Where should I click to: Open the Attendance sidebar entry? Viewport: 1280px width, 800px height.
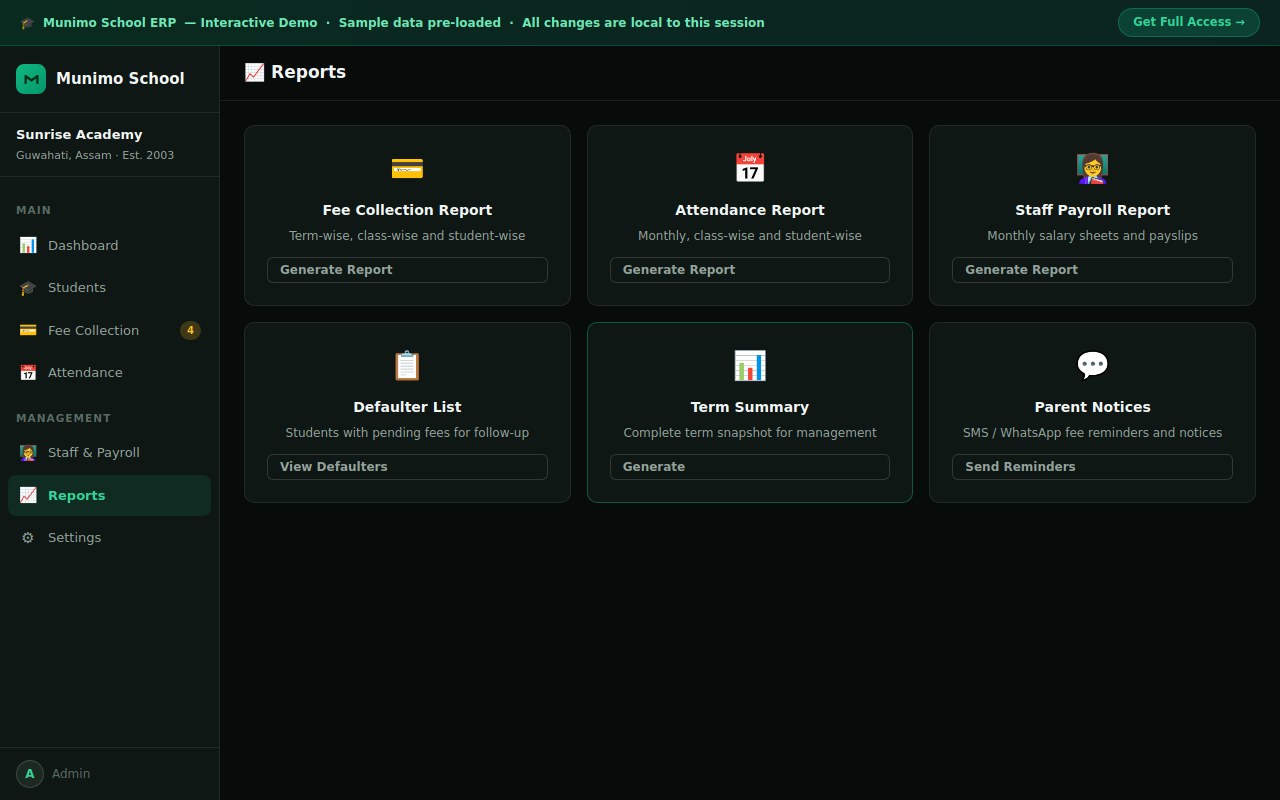[110, 373]
